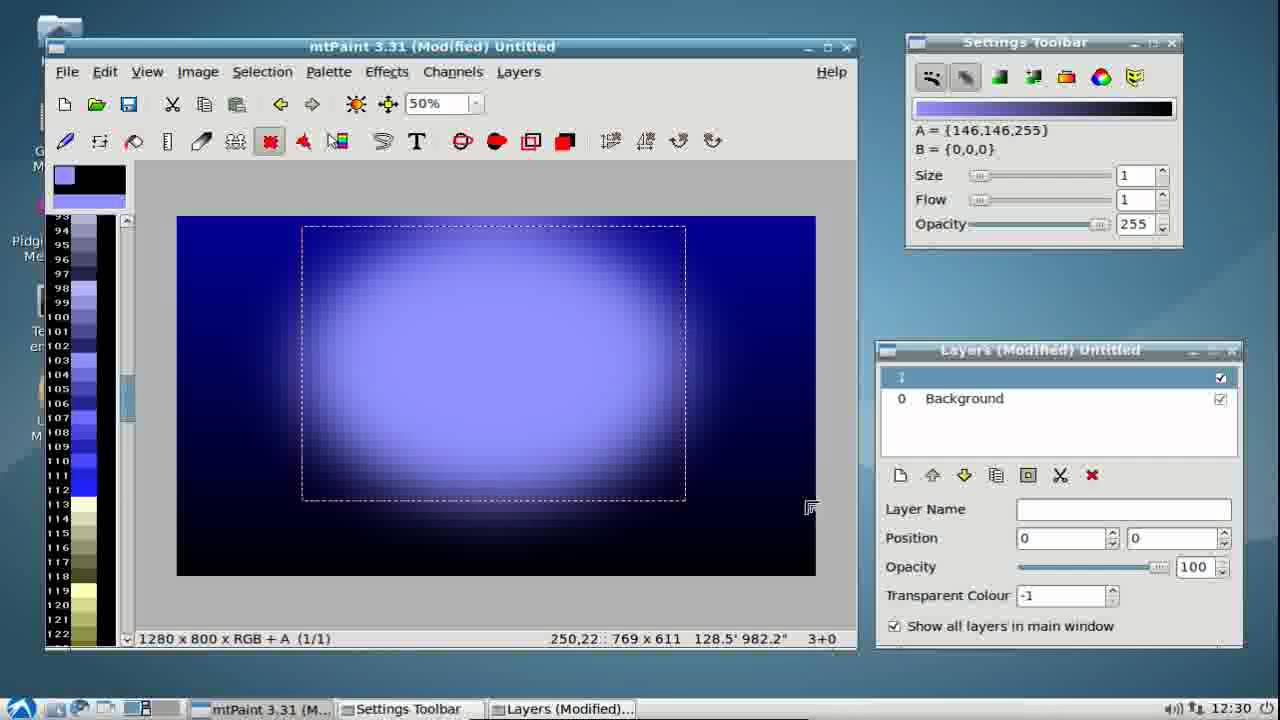
Task: Click the layer Opacity slider
Action: pyautogui.click(x=1092, y=567)
